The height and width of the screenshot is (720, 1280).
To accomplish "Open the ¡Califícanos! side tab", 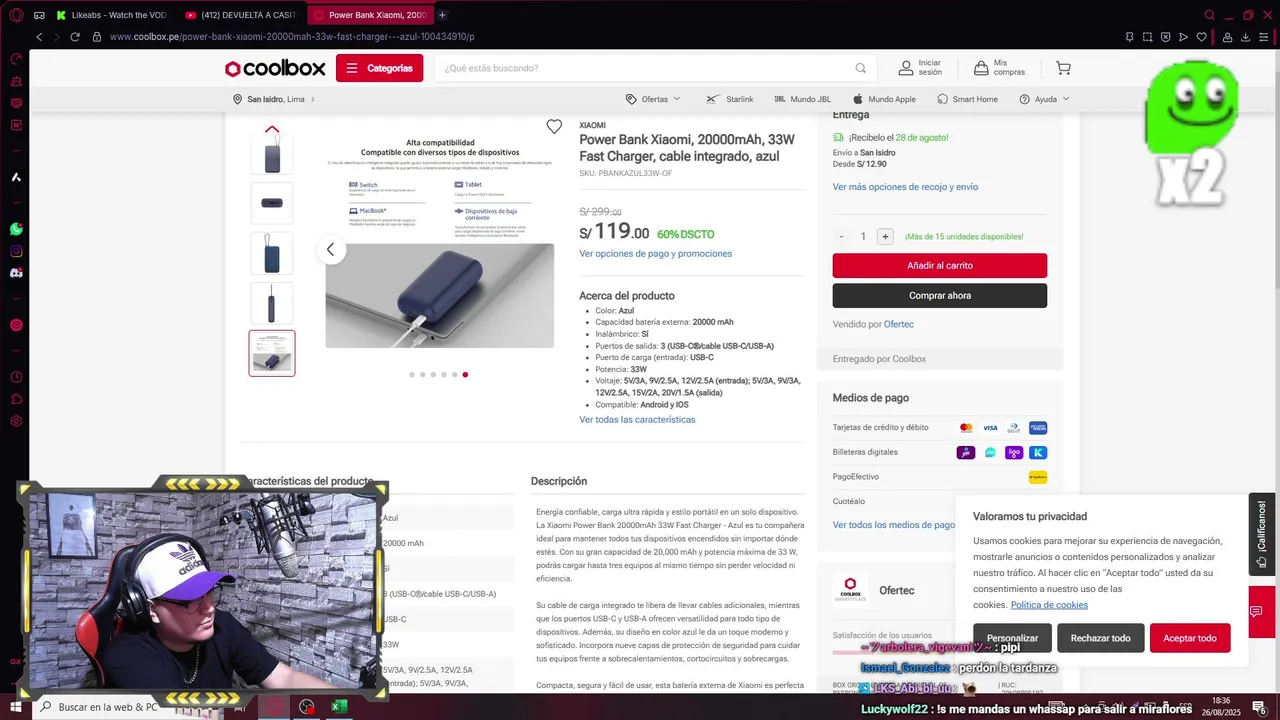I will (x=1262, y=534).
